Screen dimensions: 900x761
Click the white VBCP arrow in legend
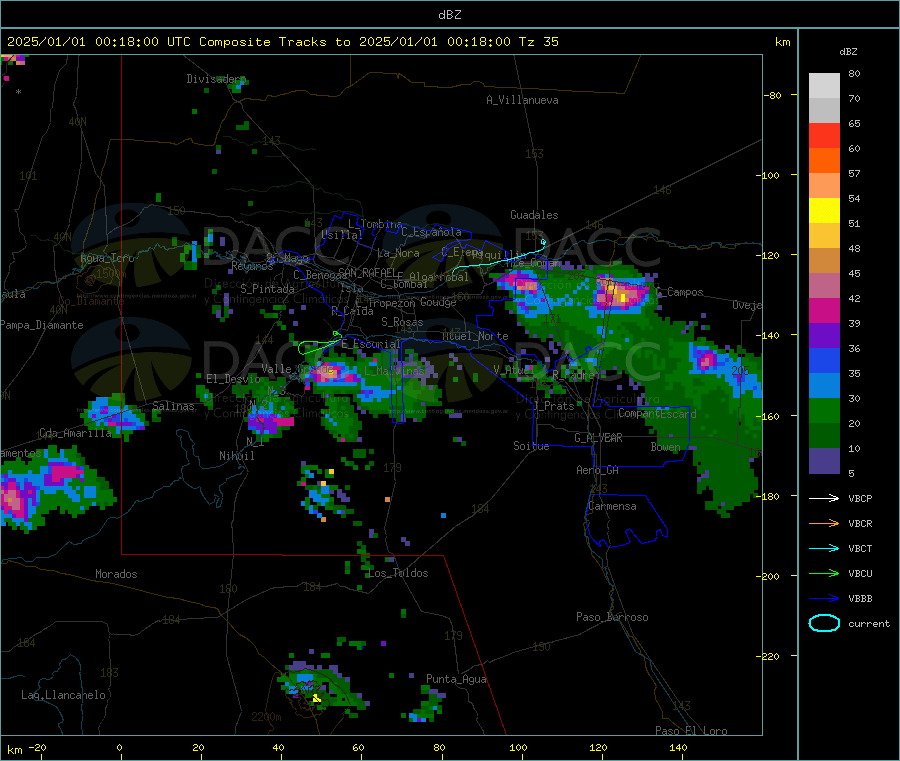[824, 498]
